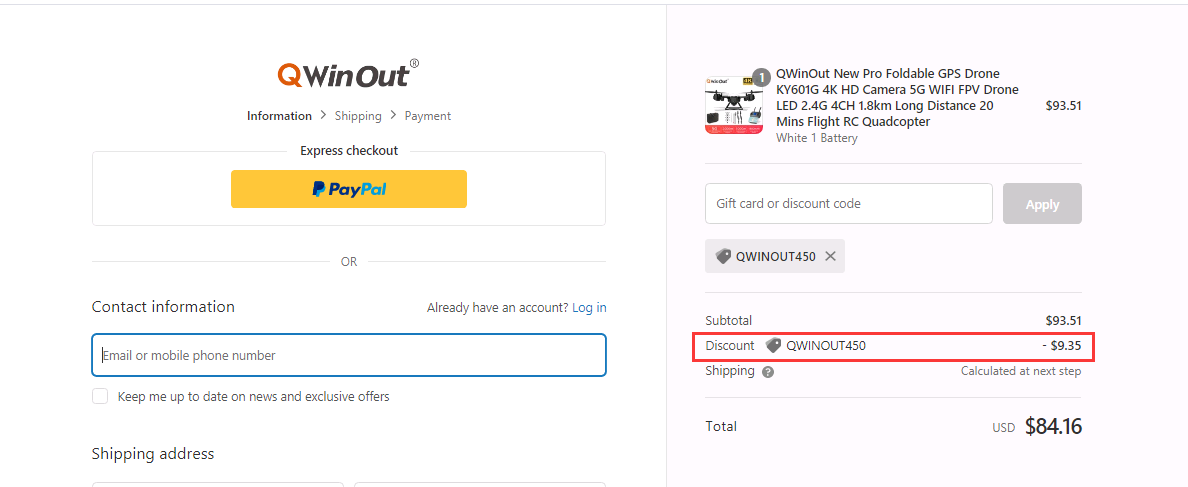Click the $84.16 total price
The width and height of the screenshot is (1188, 487).
pos(1053,427)
